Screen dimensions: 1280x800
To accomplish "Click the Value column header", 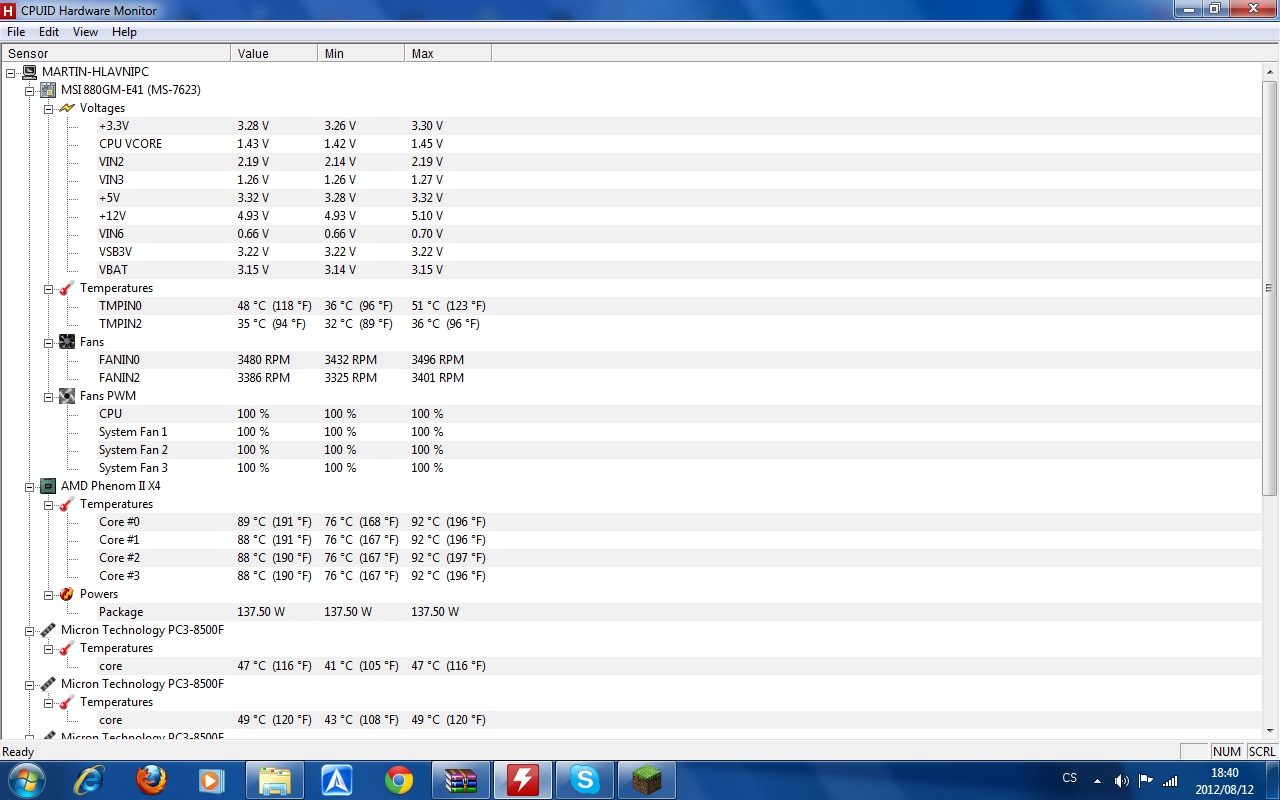I will (x=274, y=54).
